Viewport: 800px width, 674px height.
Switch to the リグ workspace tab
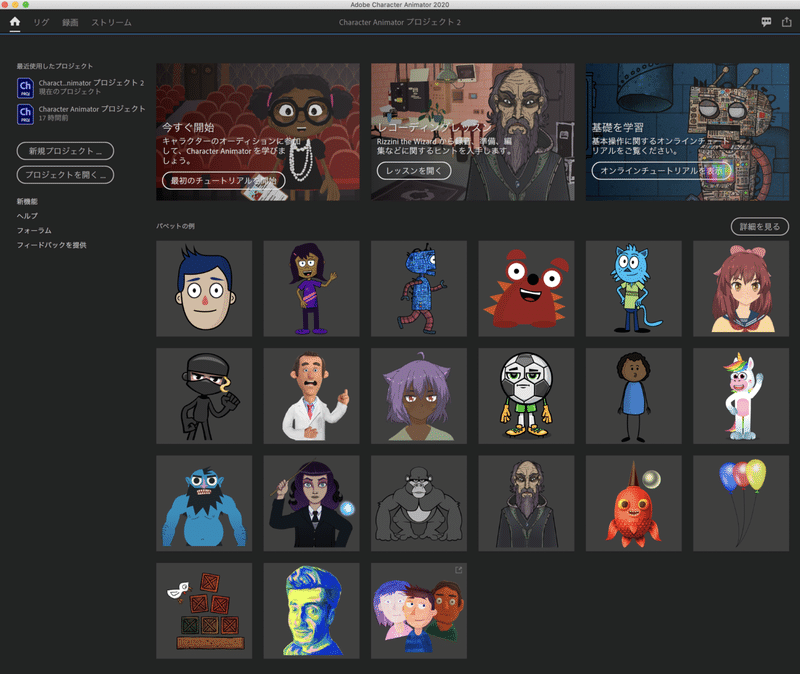(41, 22)
